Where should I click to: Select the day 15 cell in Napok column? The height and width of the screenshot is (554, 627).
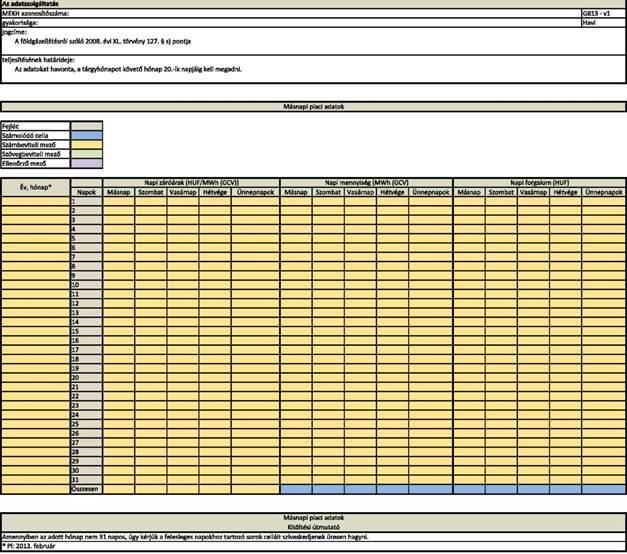[x=86, y=331]
